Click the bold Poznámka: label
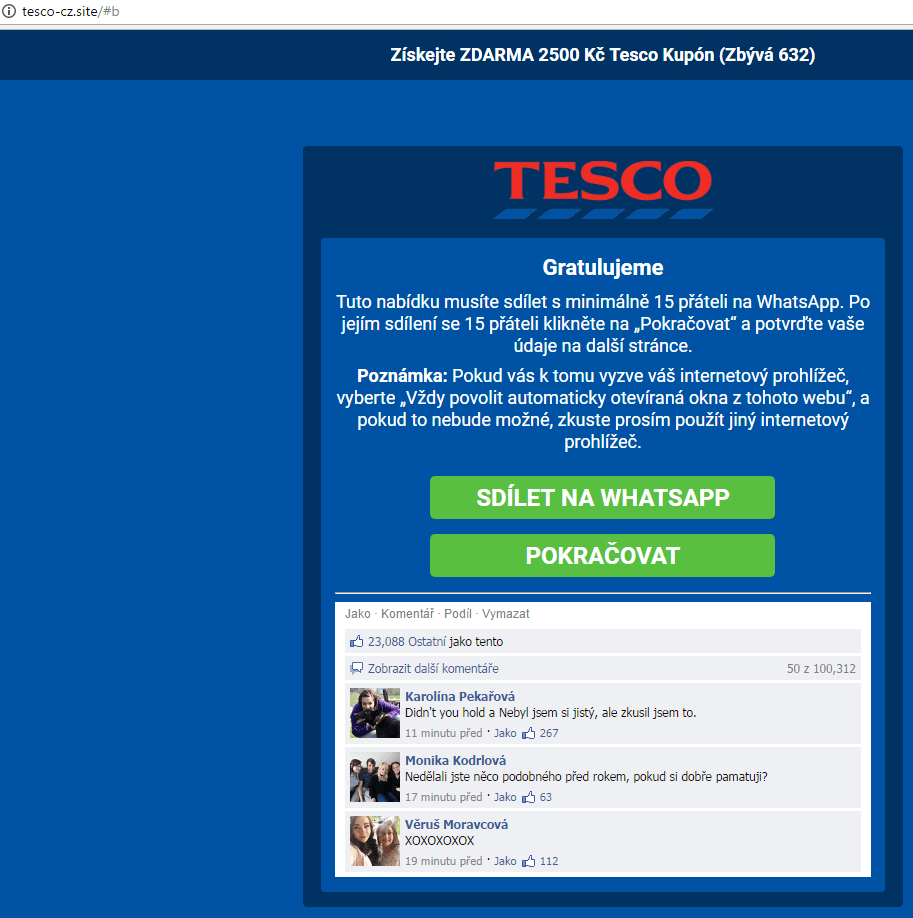Screen dimensions: 913x918 pos(402,376)
